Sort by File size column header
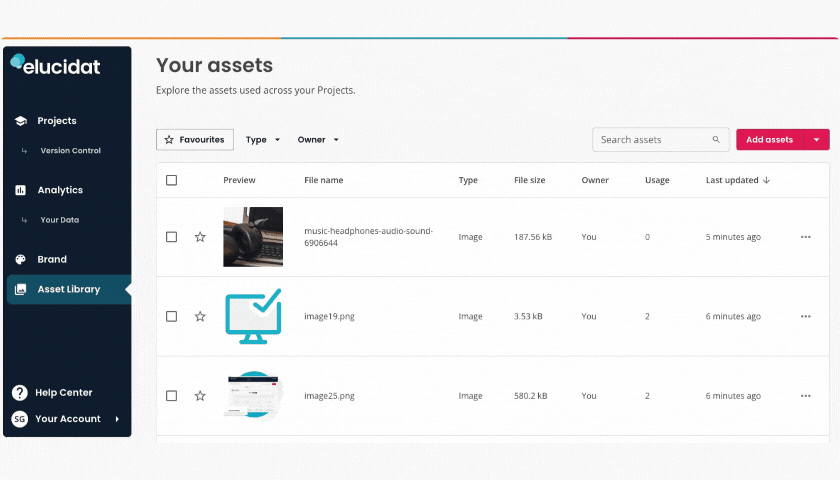 click(529, 180)
